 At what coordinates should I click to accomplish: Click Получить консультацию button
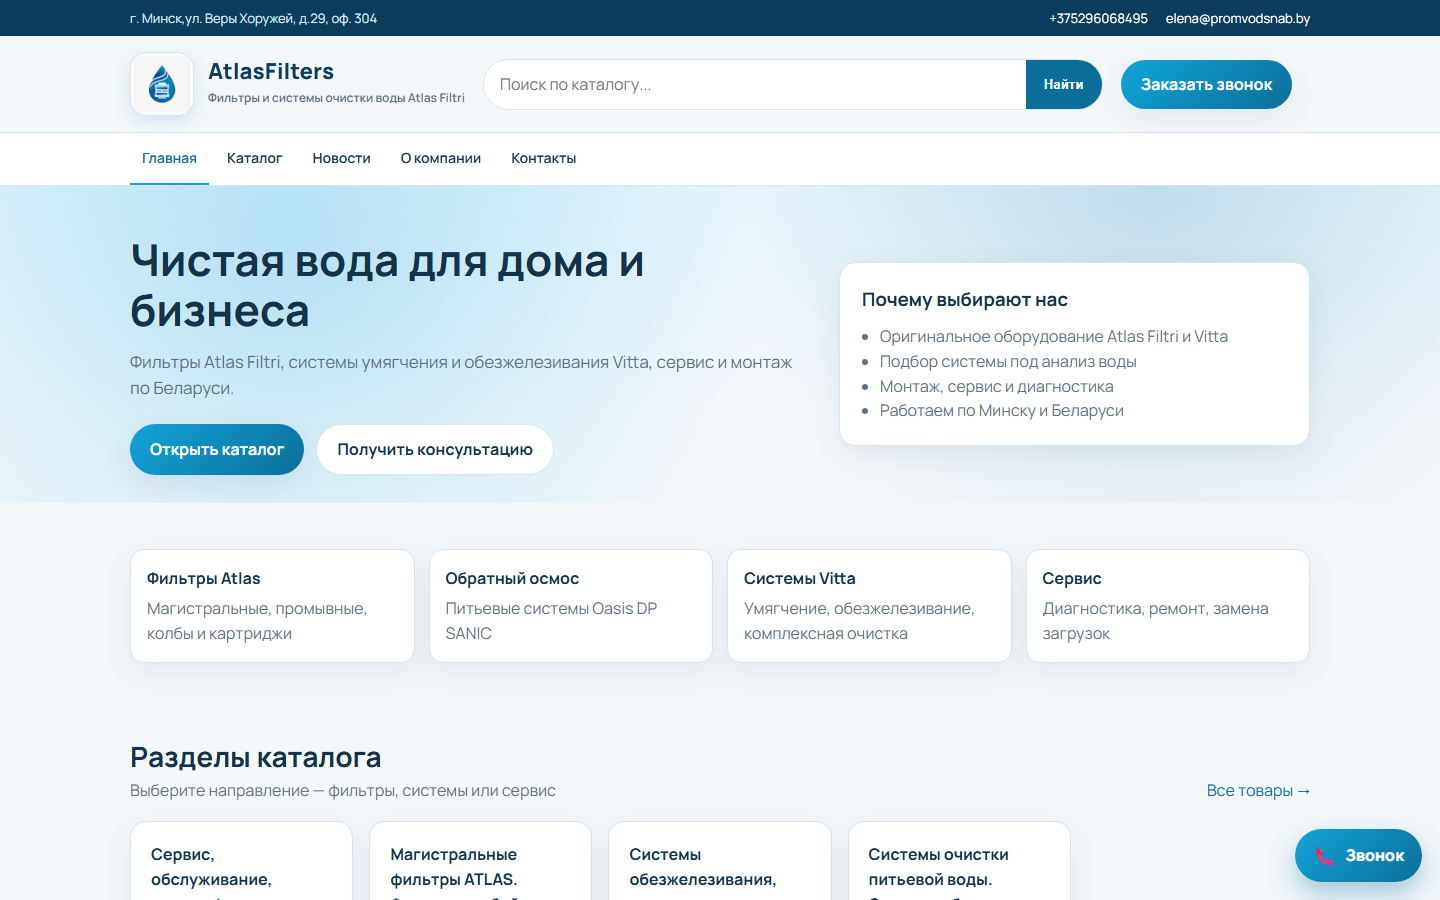click(x=435, y=449)
